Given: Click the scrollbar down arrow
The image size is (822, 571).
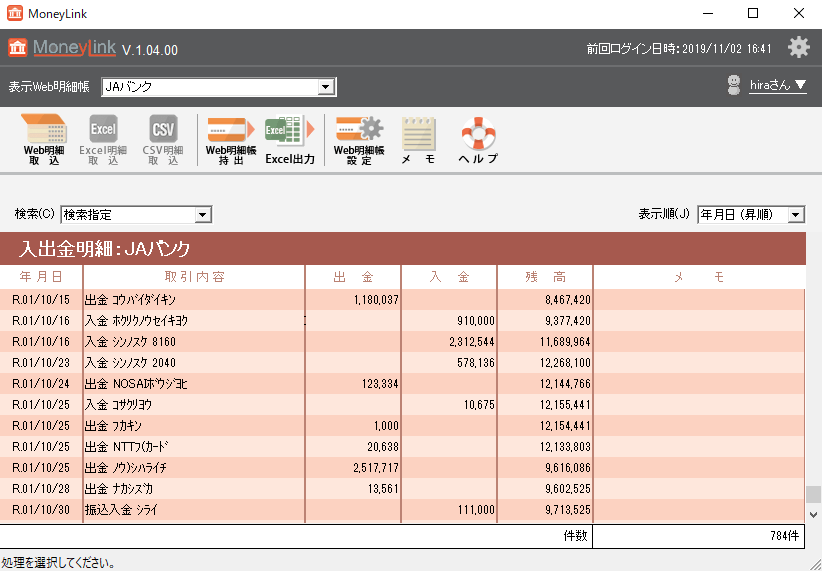Looking at the screenshot, I should (x=813, y=514).
